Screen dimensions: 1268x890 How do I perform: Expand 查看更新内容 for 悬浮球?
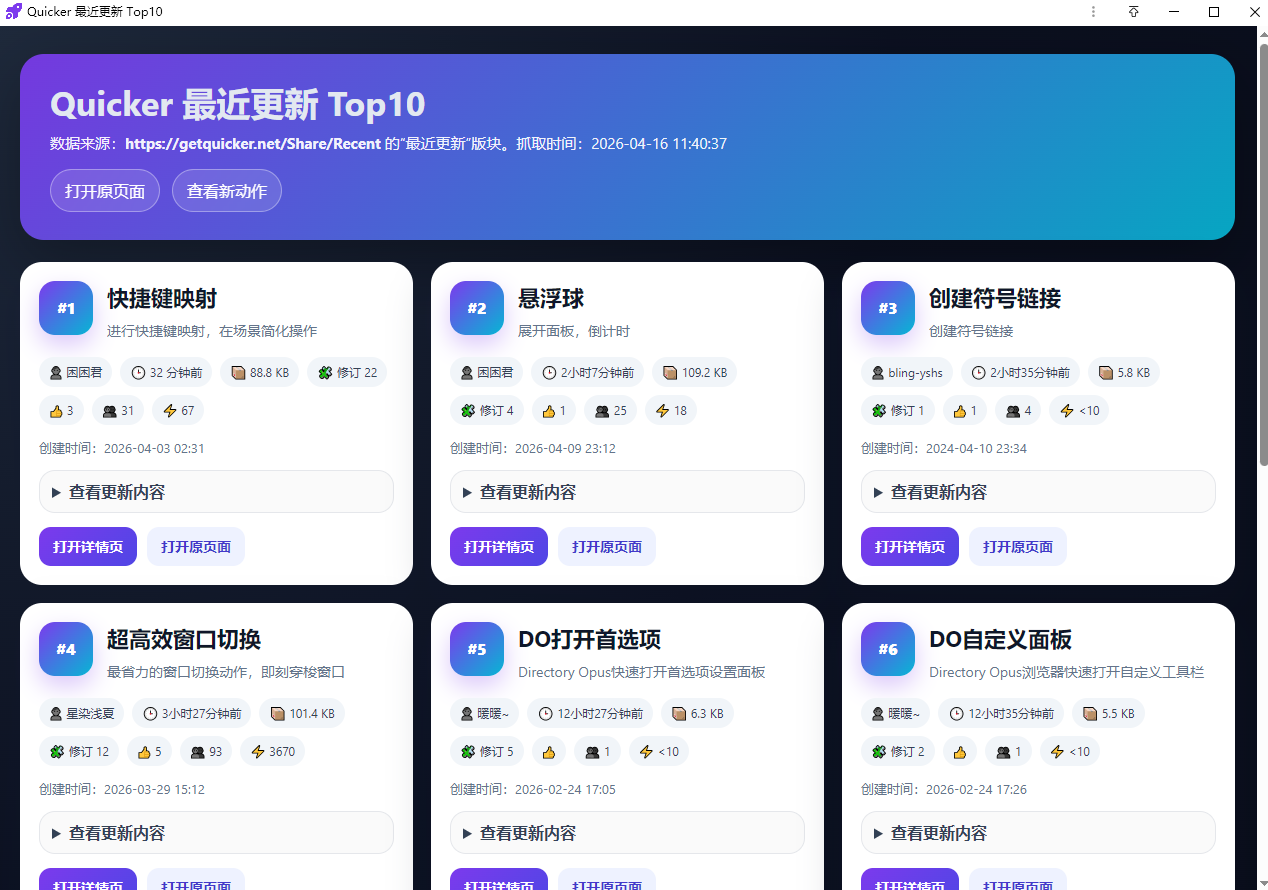pos(627,492)
